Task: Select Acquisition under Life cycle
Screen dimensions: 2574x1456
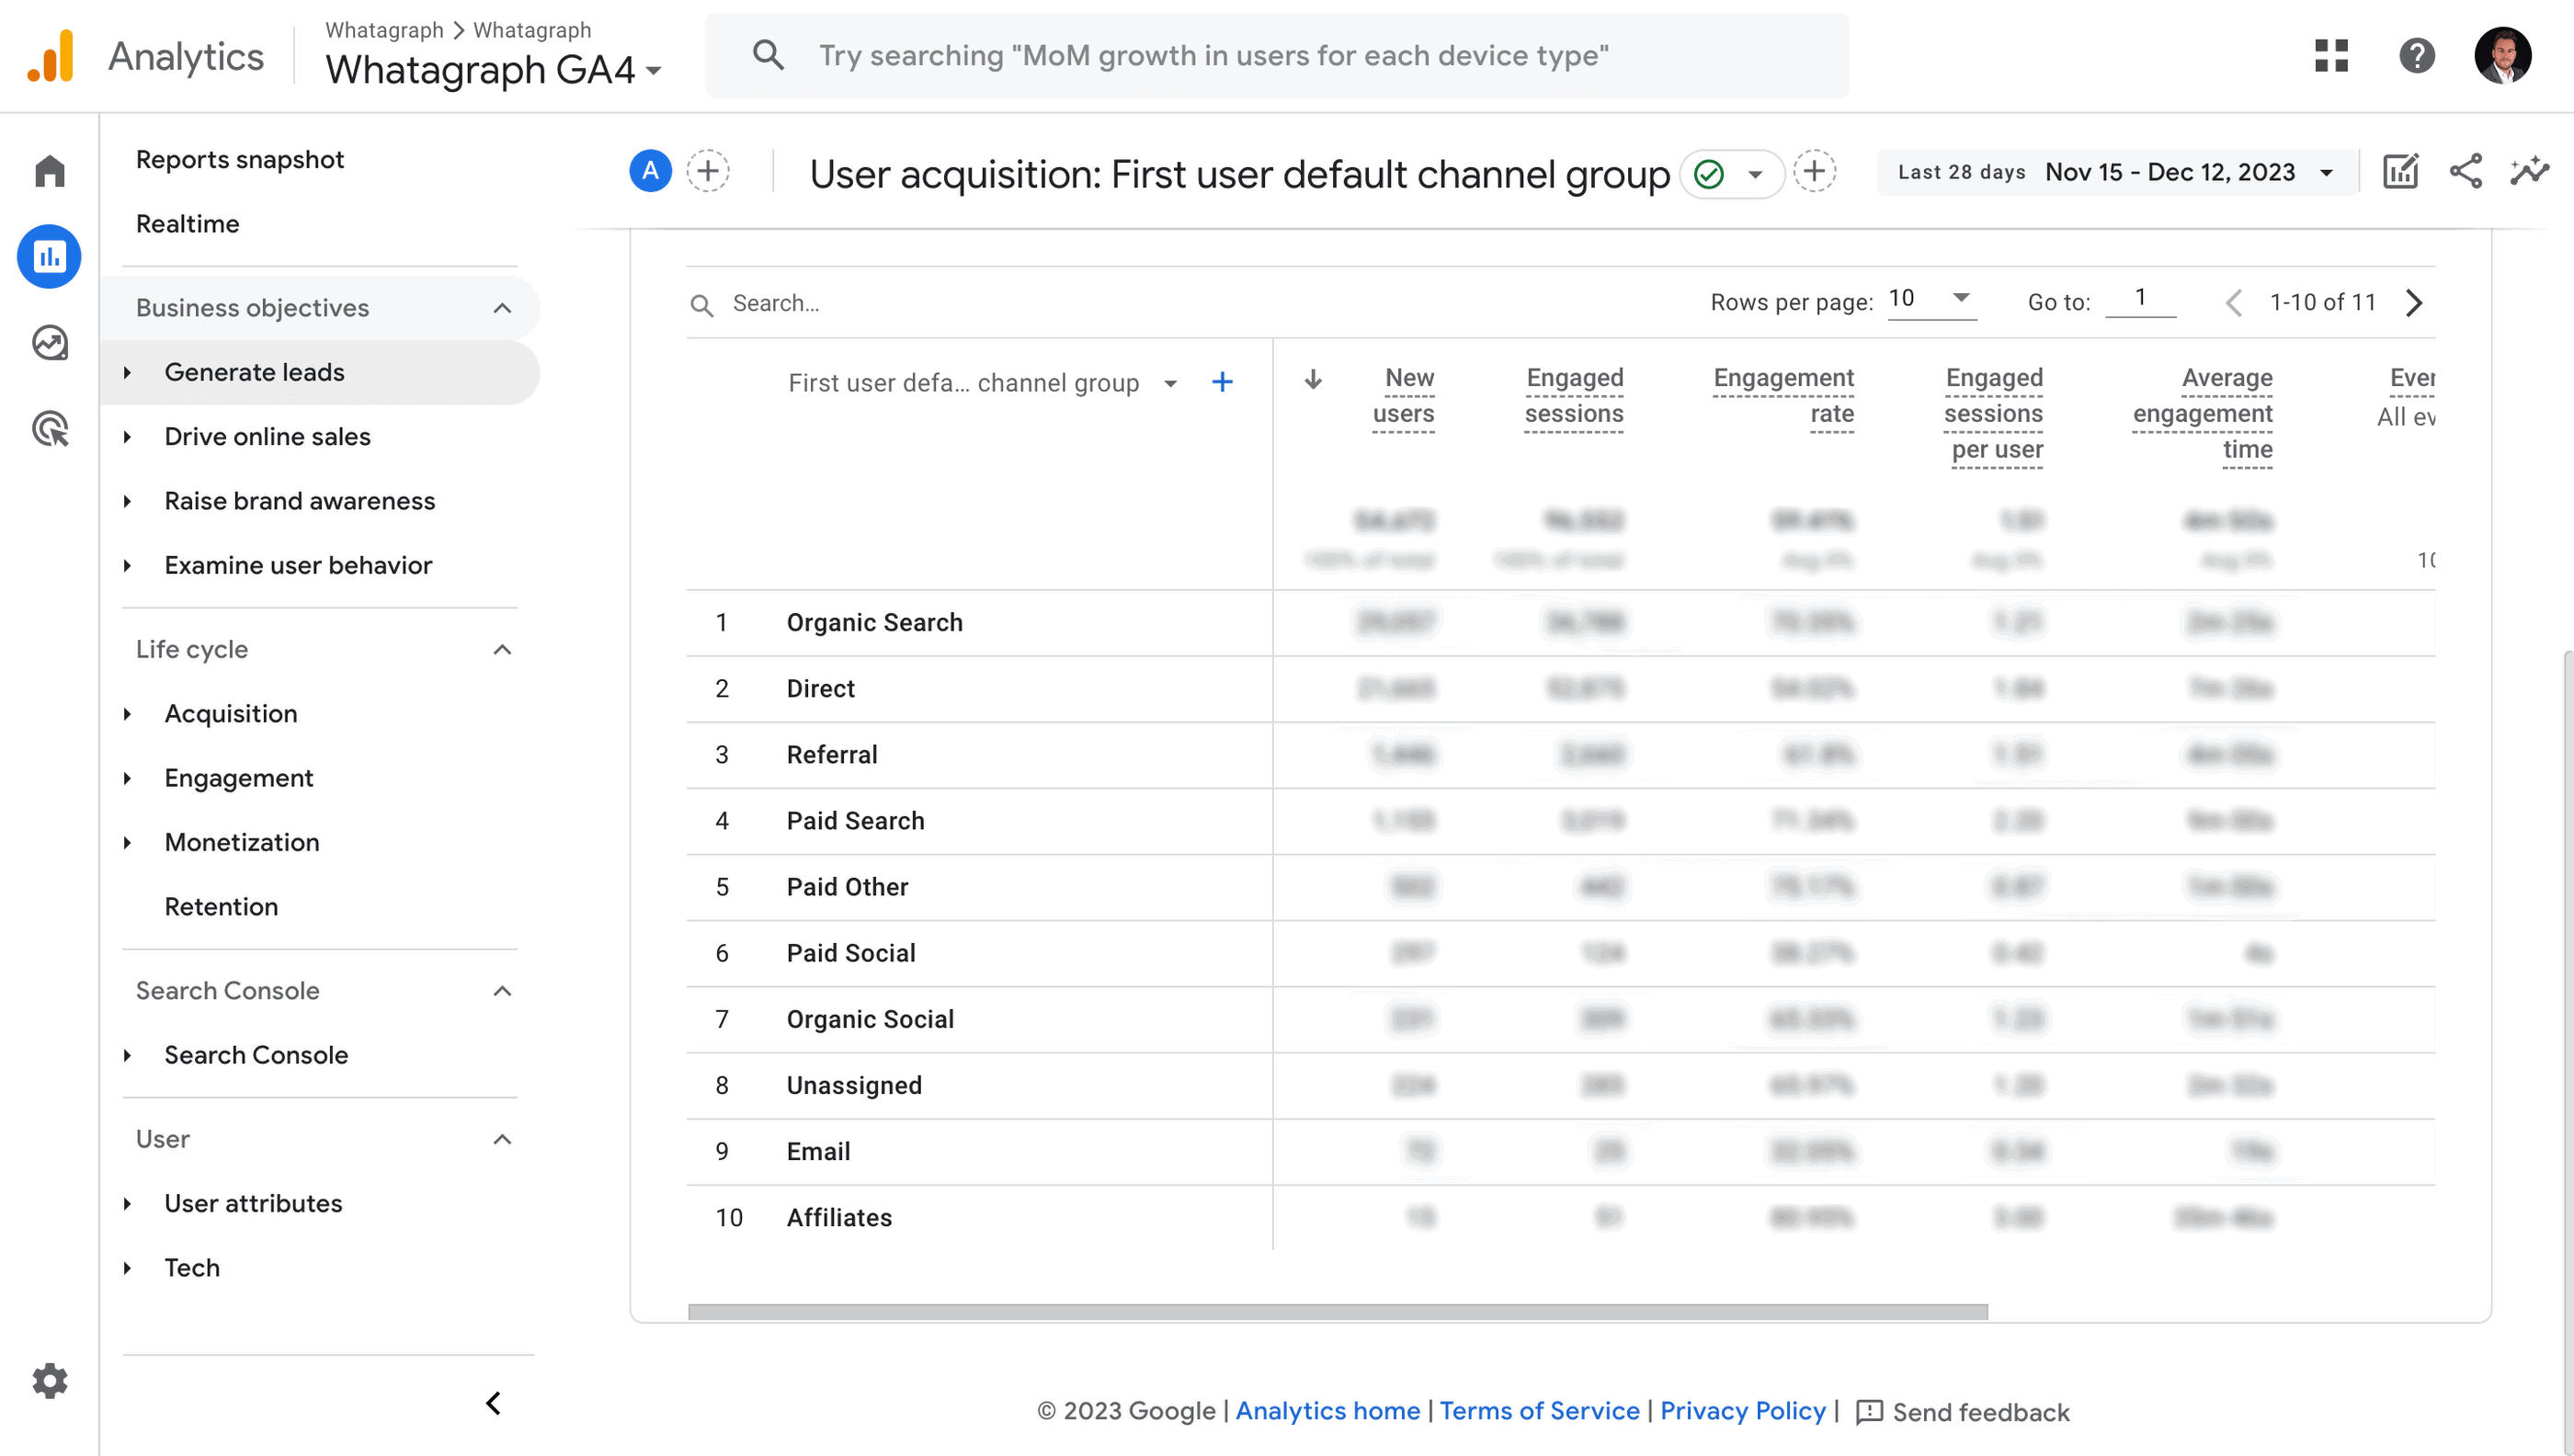Action: tap(231, 713)
